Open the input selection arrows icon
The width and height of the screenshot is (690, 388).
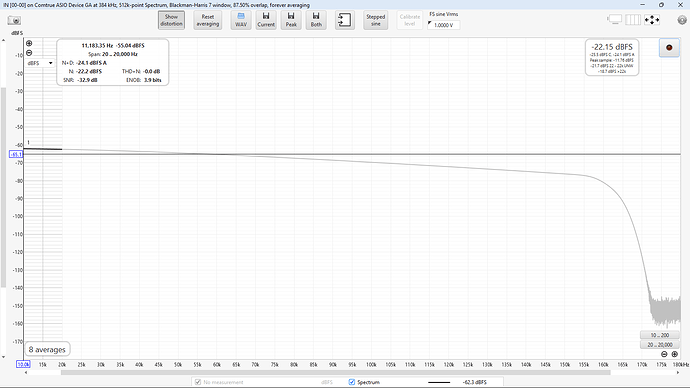(x=345, y=20)
